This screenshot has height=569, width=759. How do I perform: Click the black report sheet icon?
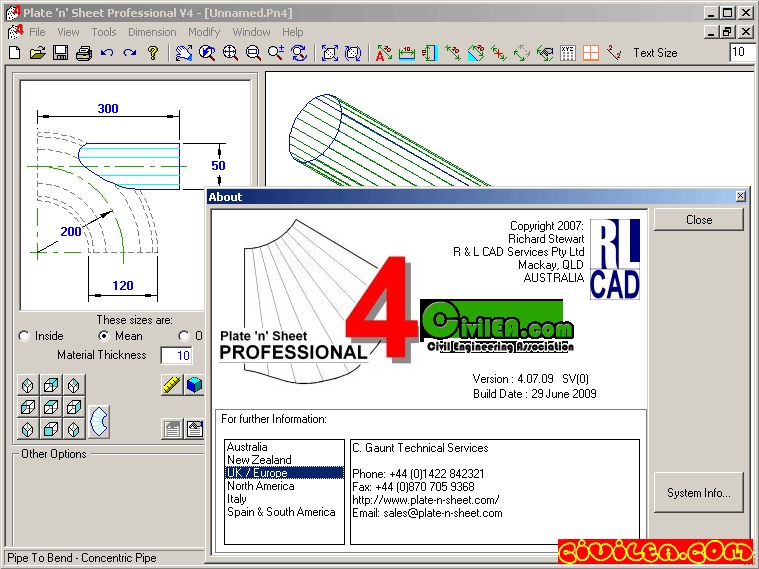(194, 429)
